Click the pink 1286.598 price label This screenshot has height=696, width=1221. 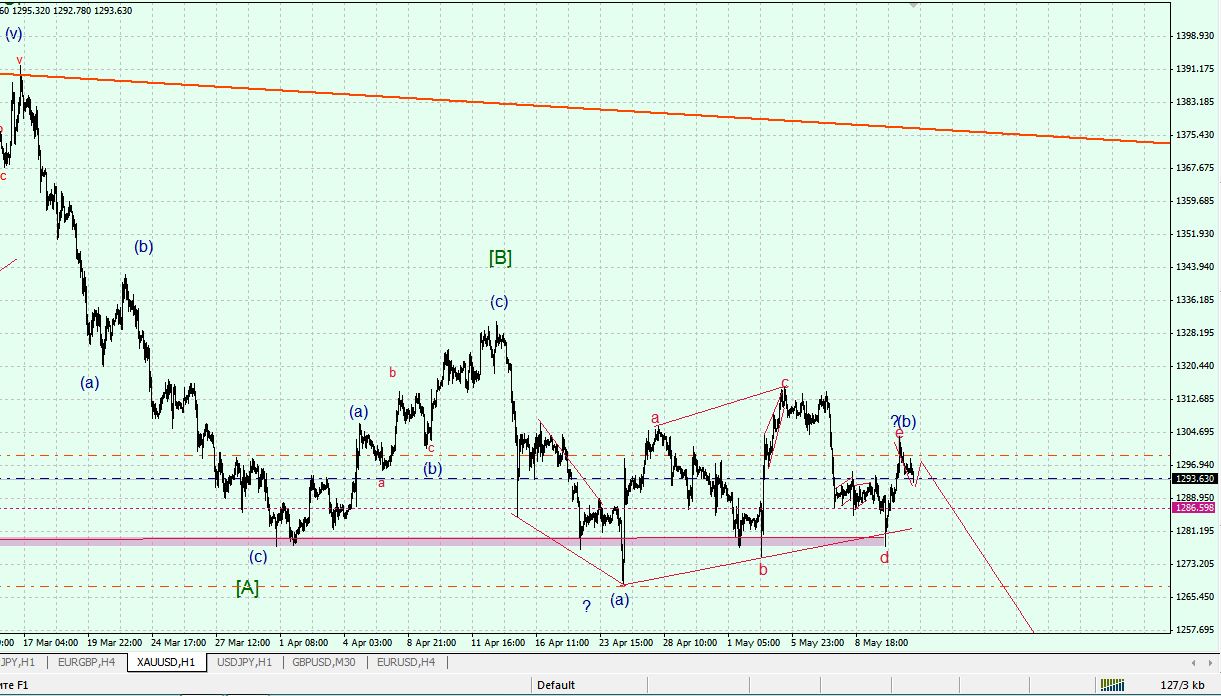tap(1195, 507)
